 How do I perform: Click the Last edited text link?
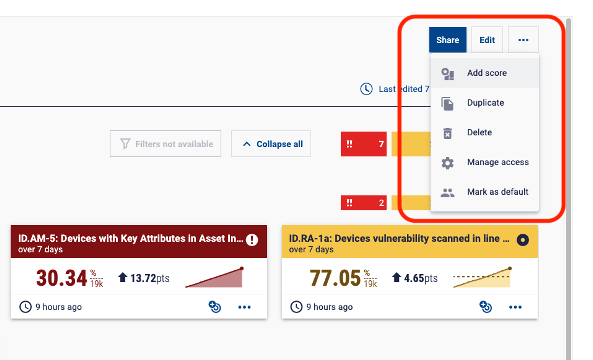(x=404, y=89)
